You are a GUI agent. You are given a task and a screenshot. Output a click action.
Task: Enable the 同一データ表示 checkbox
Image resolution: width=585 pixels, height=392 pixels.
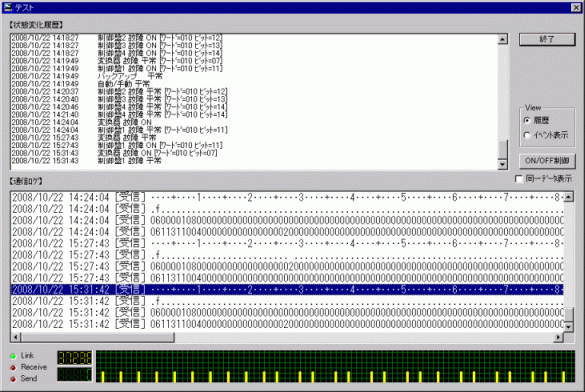tap(519, 179)
